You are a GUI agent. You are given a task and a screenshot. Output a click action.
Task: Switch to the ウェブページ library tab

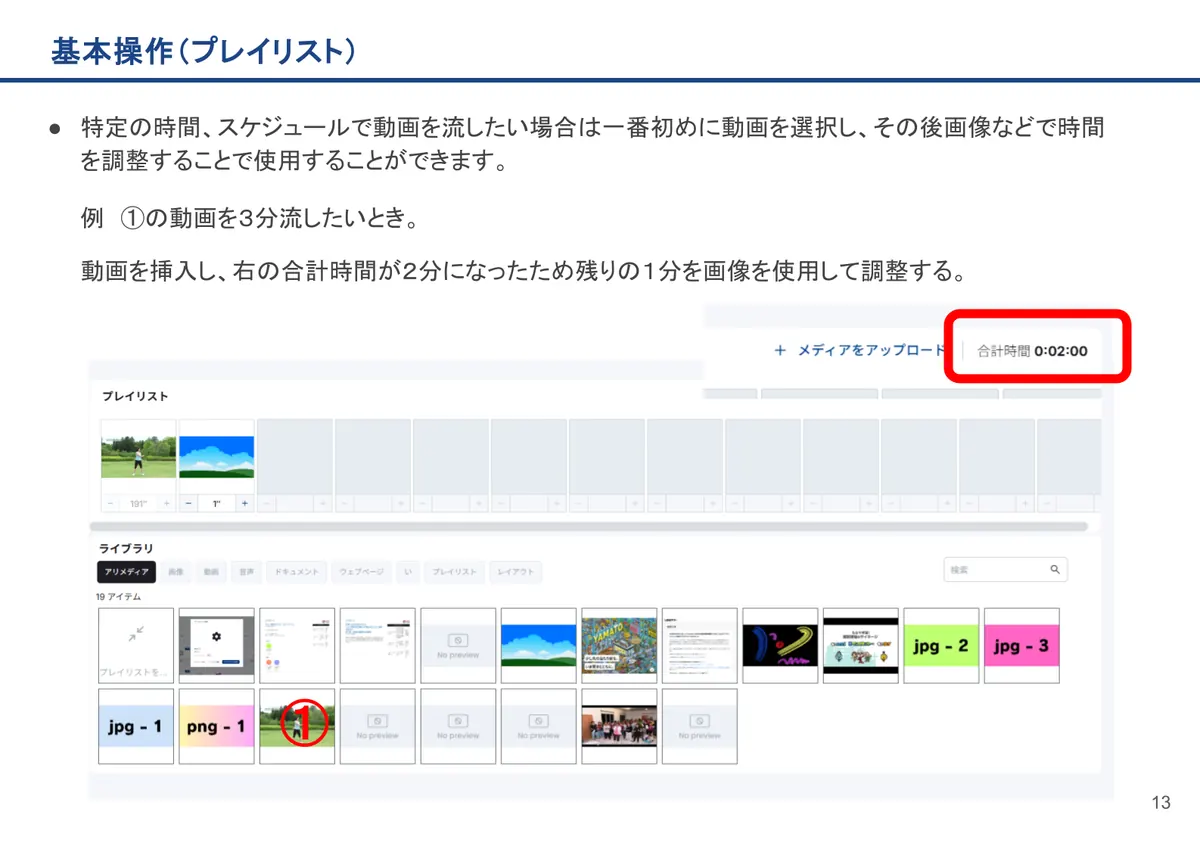(x=362, y=572)
